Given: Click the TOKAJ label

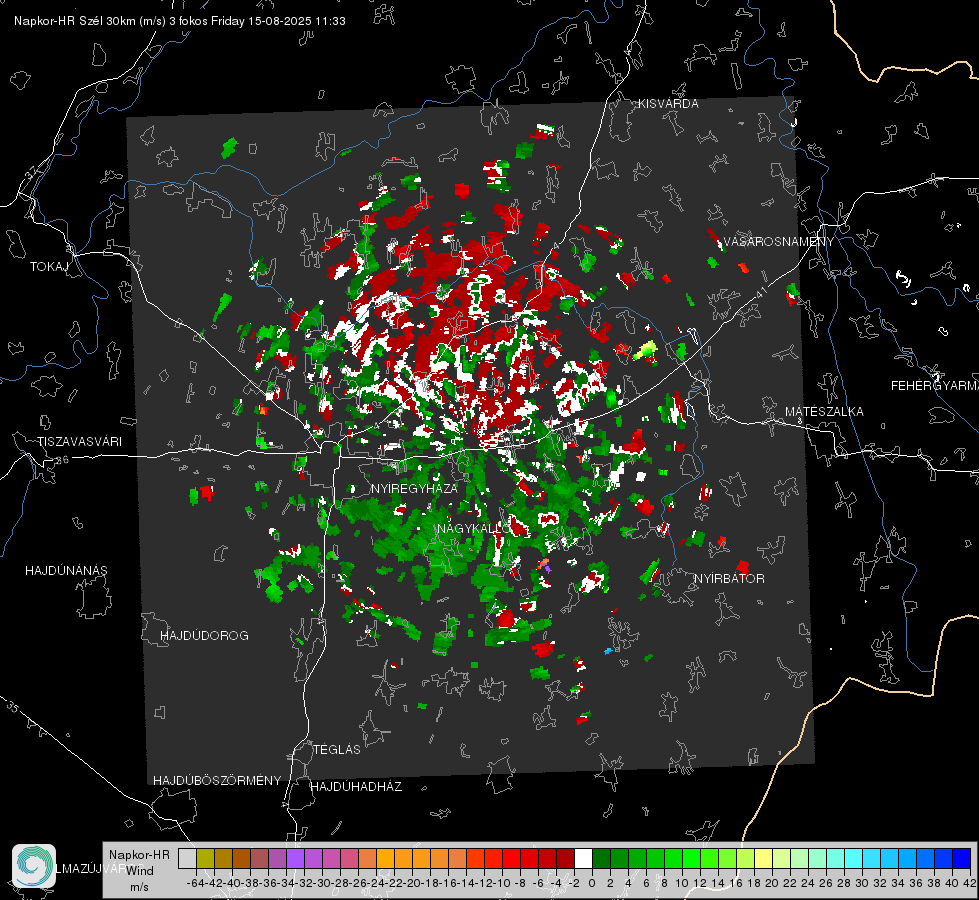Looking at the screenshot, I should click(x=49, y=267).
